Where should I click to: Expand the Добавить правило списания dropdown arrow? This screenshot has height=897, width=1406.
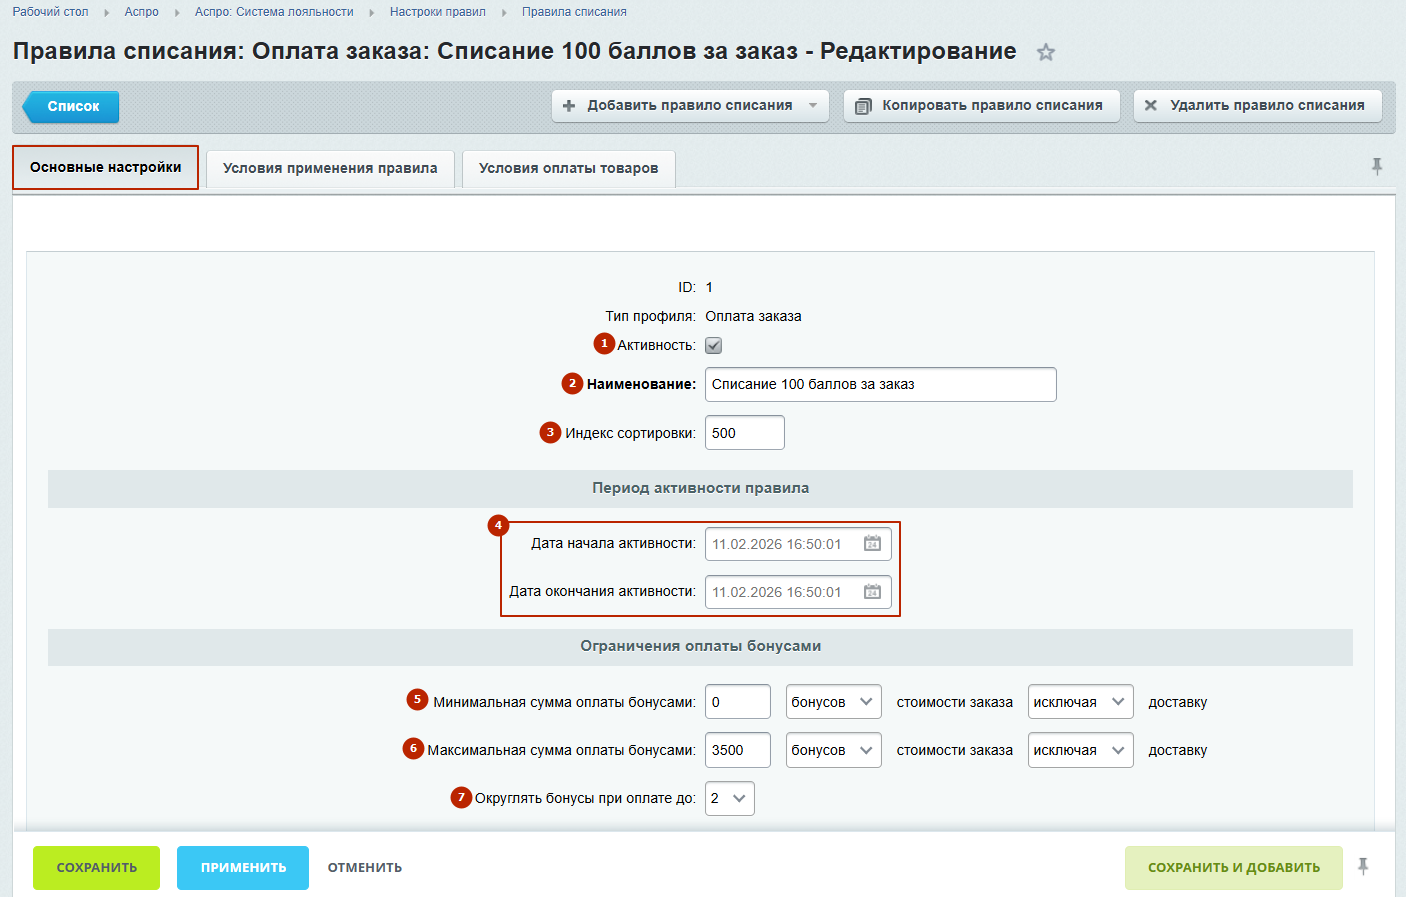(x=813, y=106)
